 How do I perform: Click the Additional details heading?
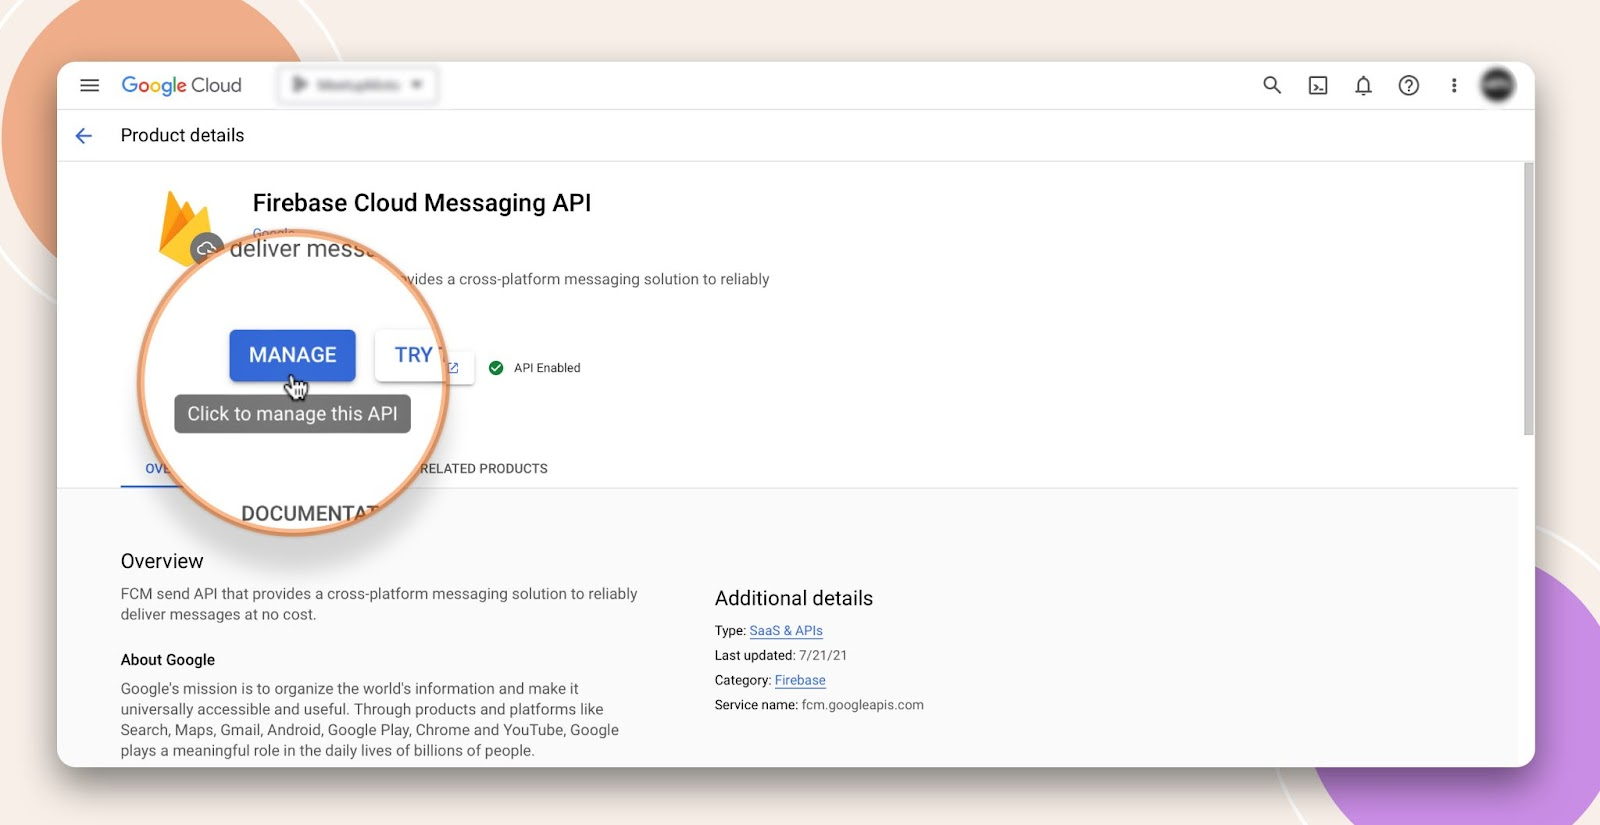click(x=794, y=598)
